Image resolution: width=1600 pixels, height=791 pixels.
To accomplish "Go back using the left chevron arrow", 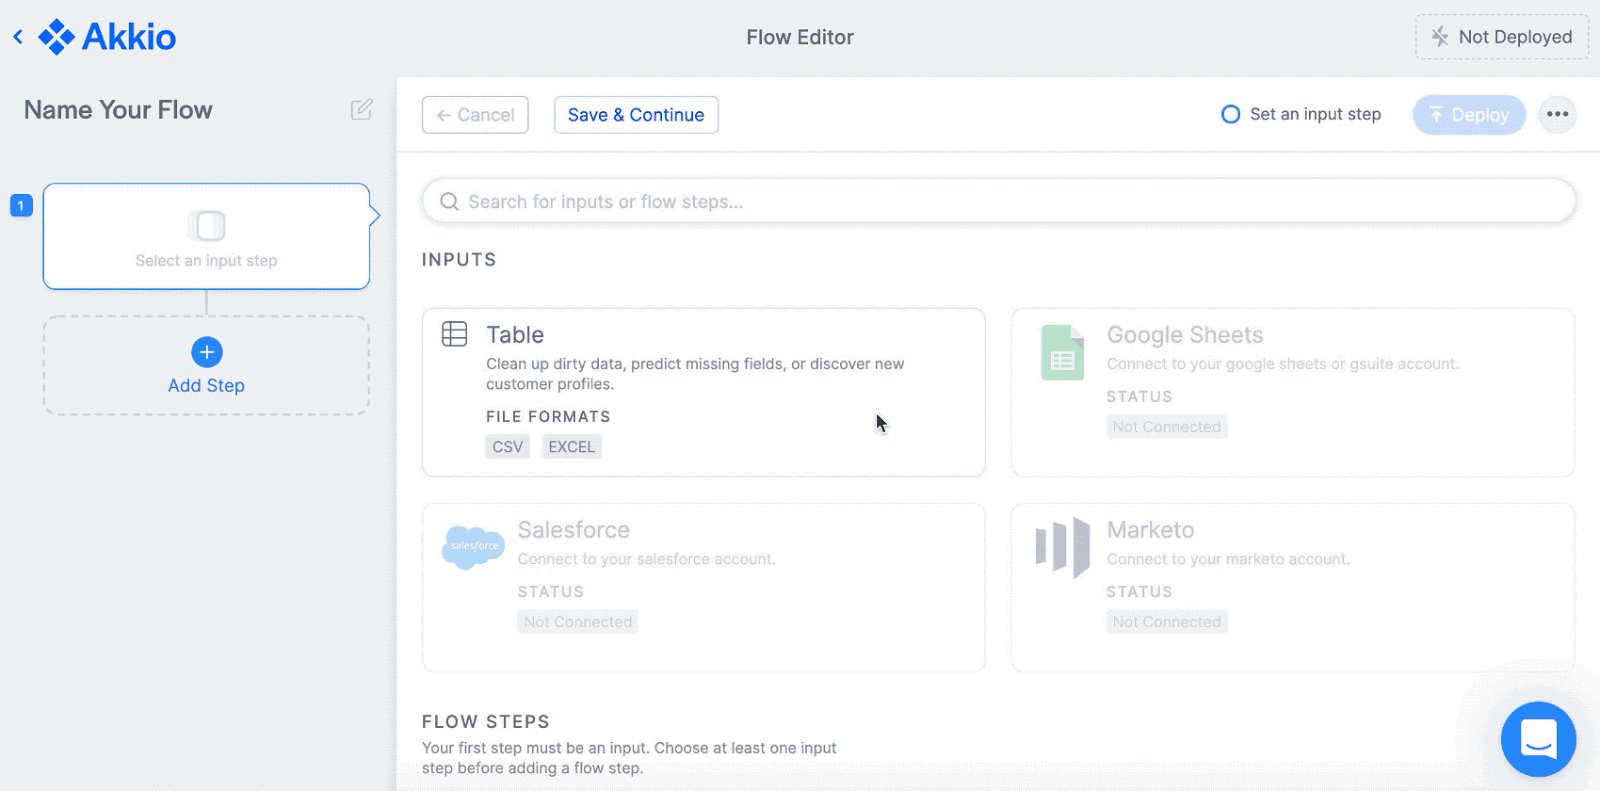I will 18,37.
